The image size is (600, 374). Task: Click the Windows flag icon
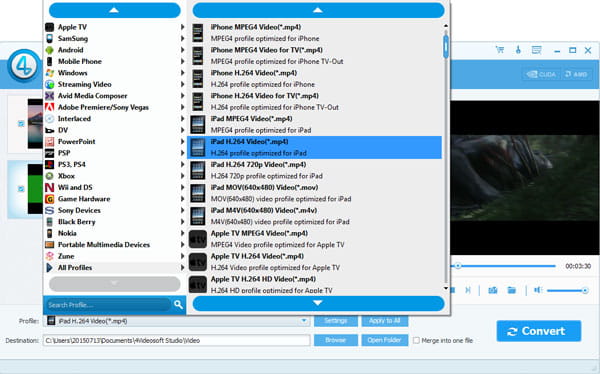(x=49, y=73)
